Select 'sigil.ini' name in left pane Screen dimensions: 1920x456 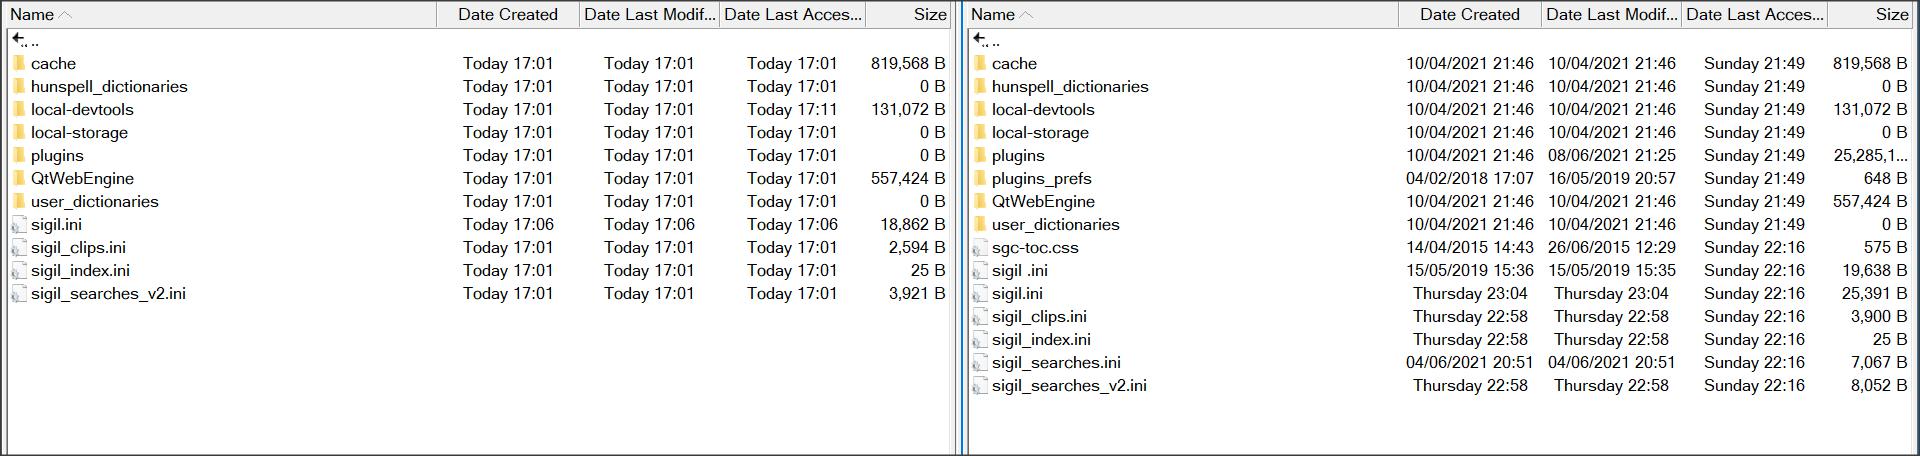56,224
